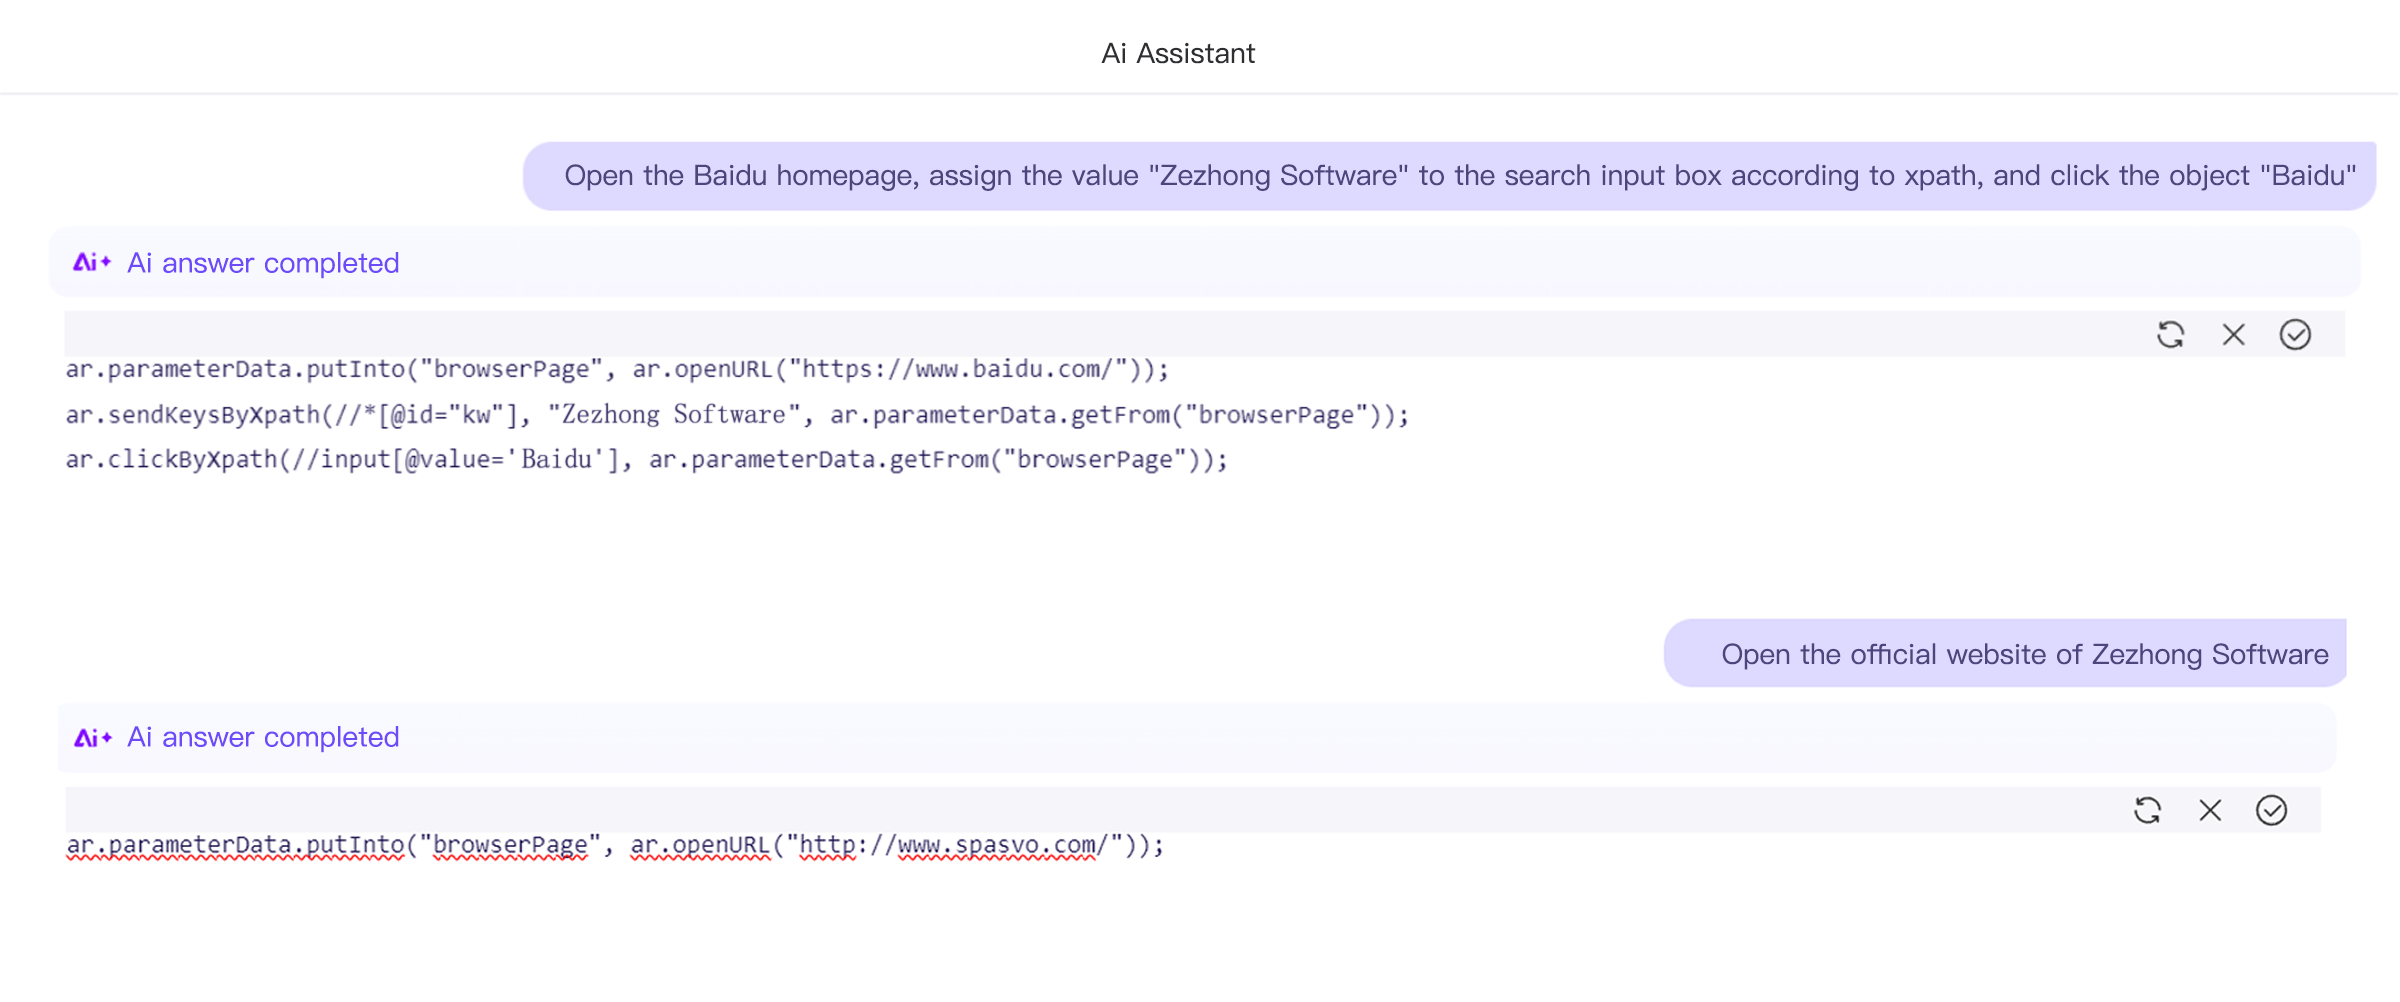This screenshot has width=2400, height=1002.
Task: Discard the Baidu automation code block
Action: pos(2233,335)
